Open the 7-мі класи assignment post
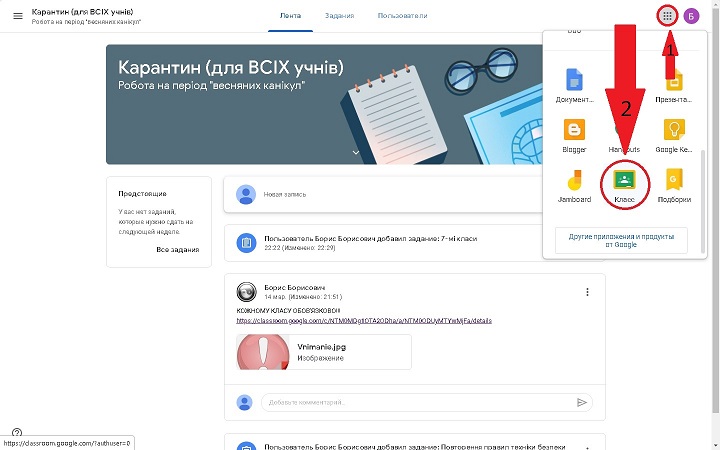The image size is (720, 450). 414,243
